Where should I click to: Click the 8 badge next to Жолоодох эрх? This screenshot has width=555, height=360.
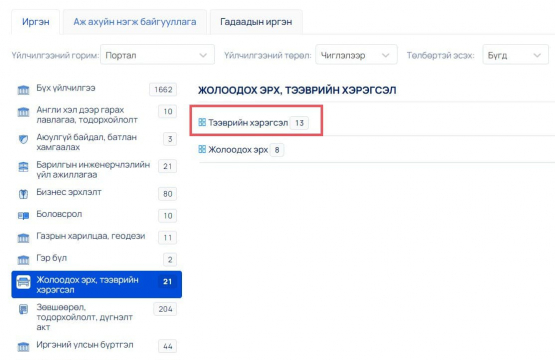click(277, 150)
